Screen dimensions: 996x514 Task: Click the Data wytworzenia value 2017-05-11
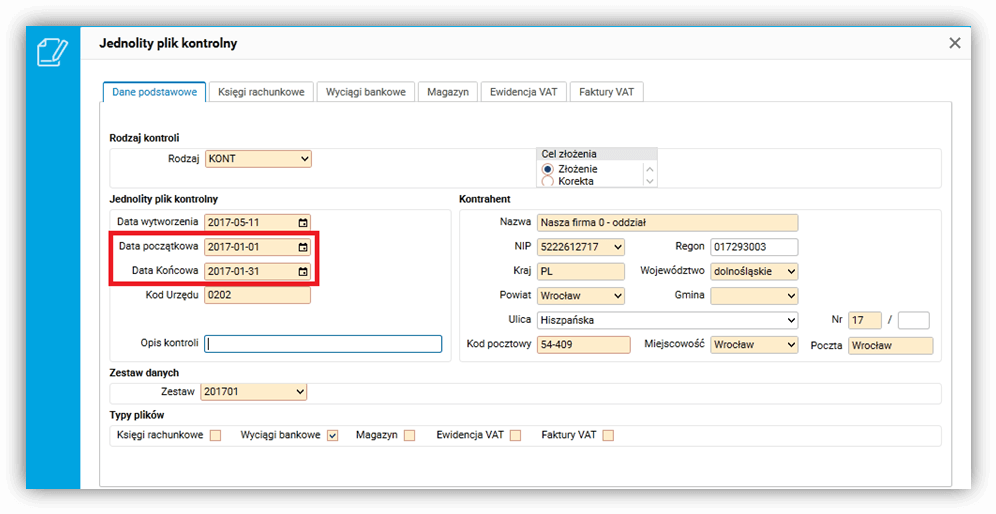[x=234, y=223]
